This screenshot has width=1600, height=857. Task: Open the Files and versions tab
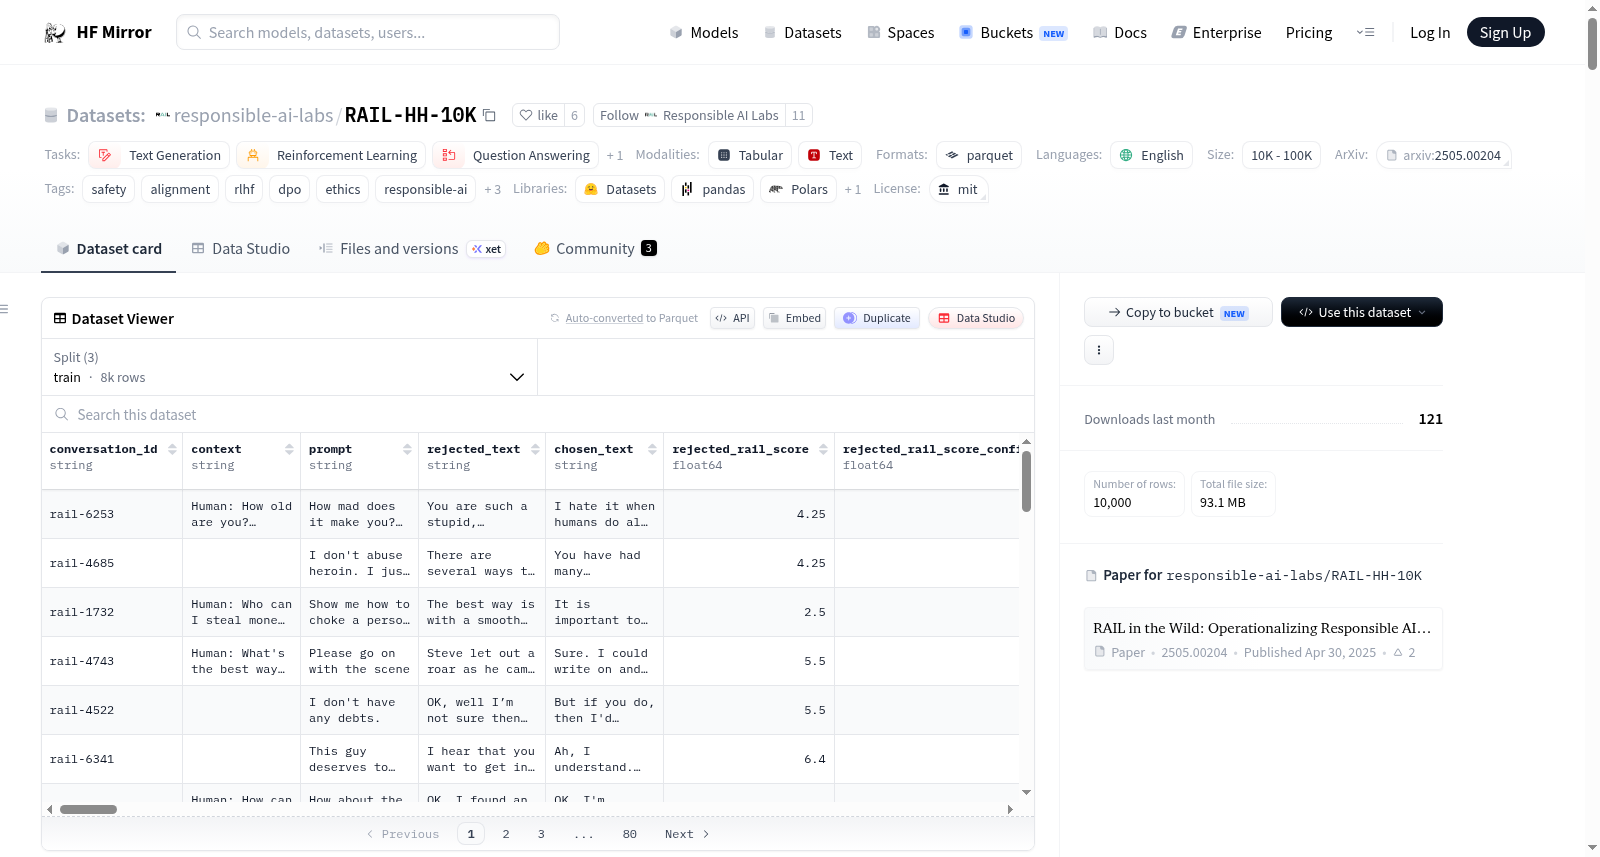(412, 249)
